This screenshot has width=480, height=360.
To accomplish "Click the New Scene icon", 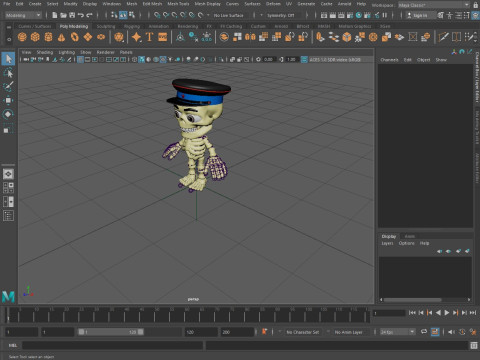I will (55, 15).
